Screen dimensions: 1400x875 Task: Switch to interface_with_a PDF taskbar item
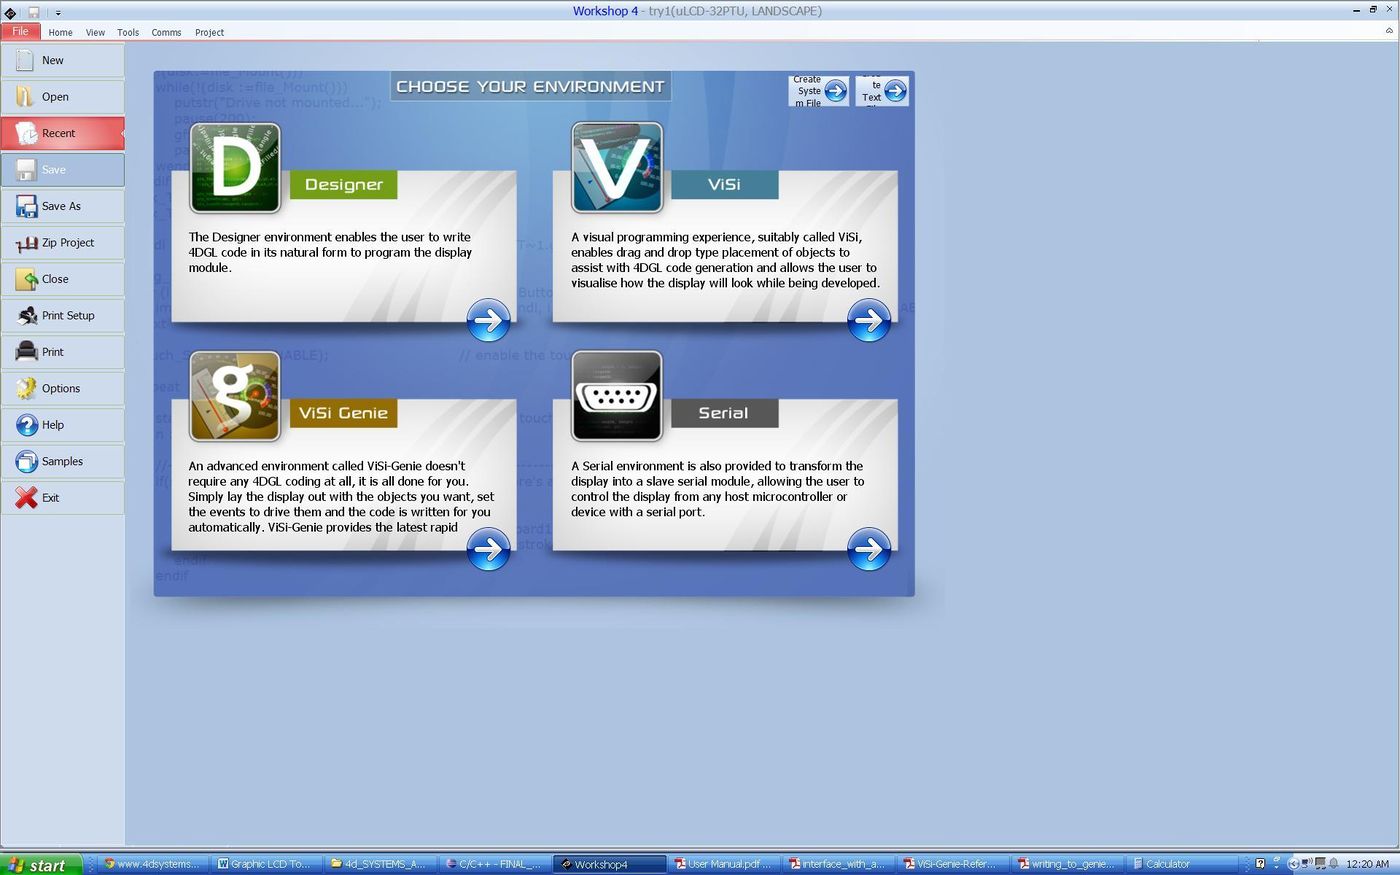click(x=840, y=864)
